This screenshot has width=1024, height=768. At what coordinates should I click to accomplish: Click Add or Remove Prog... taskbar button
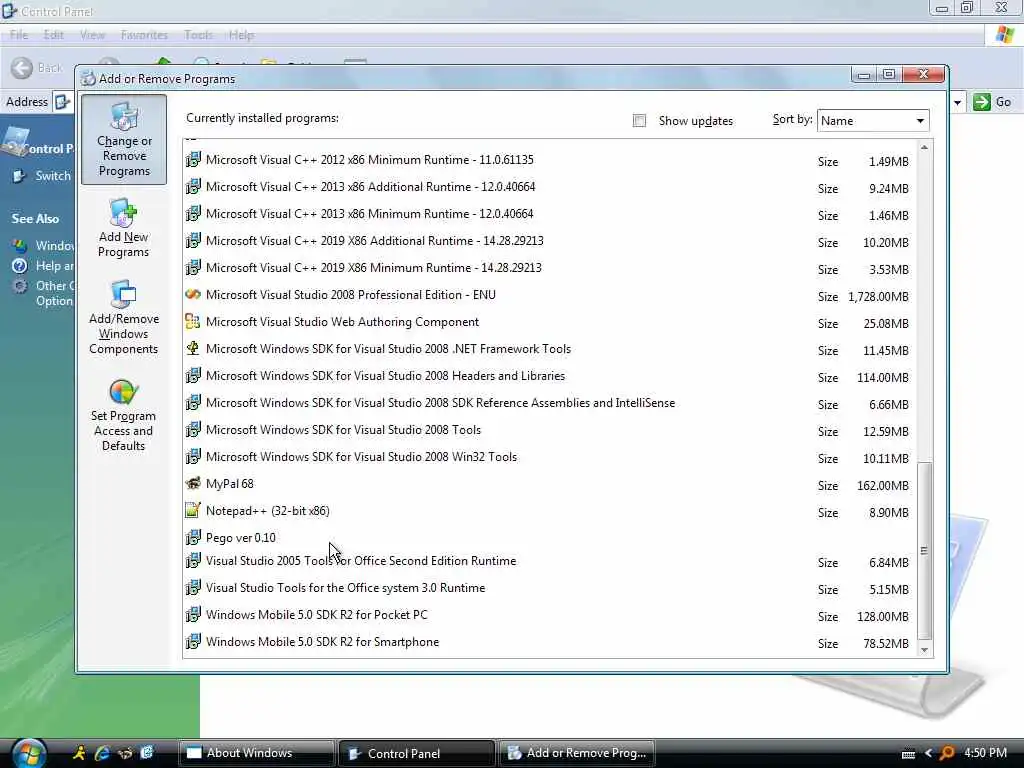click(x=577, y=753)
